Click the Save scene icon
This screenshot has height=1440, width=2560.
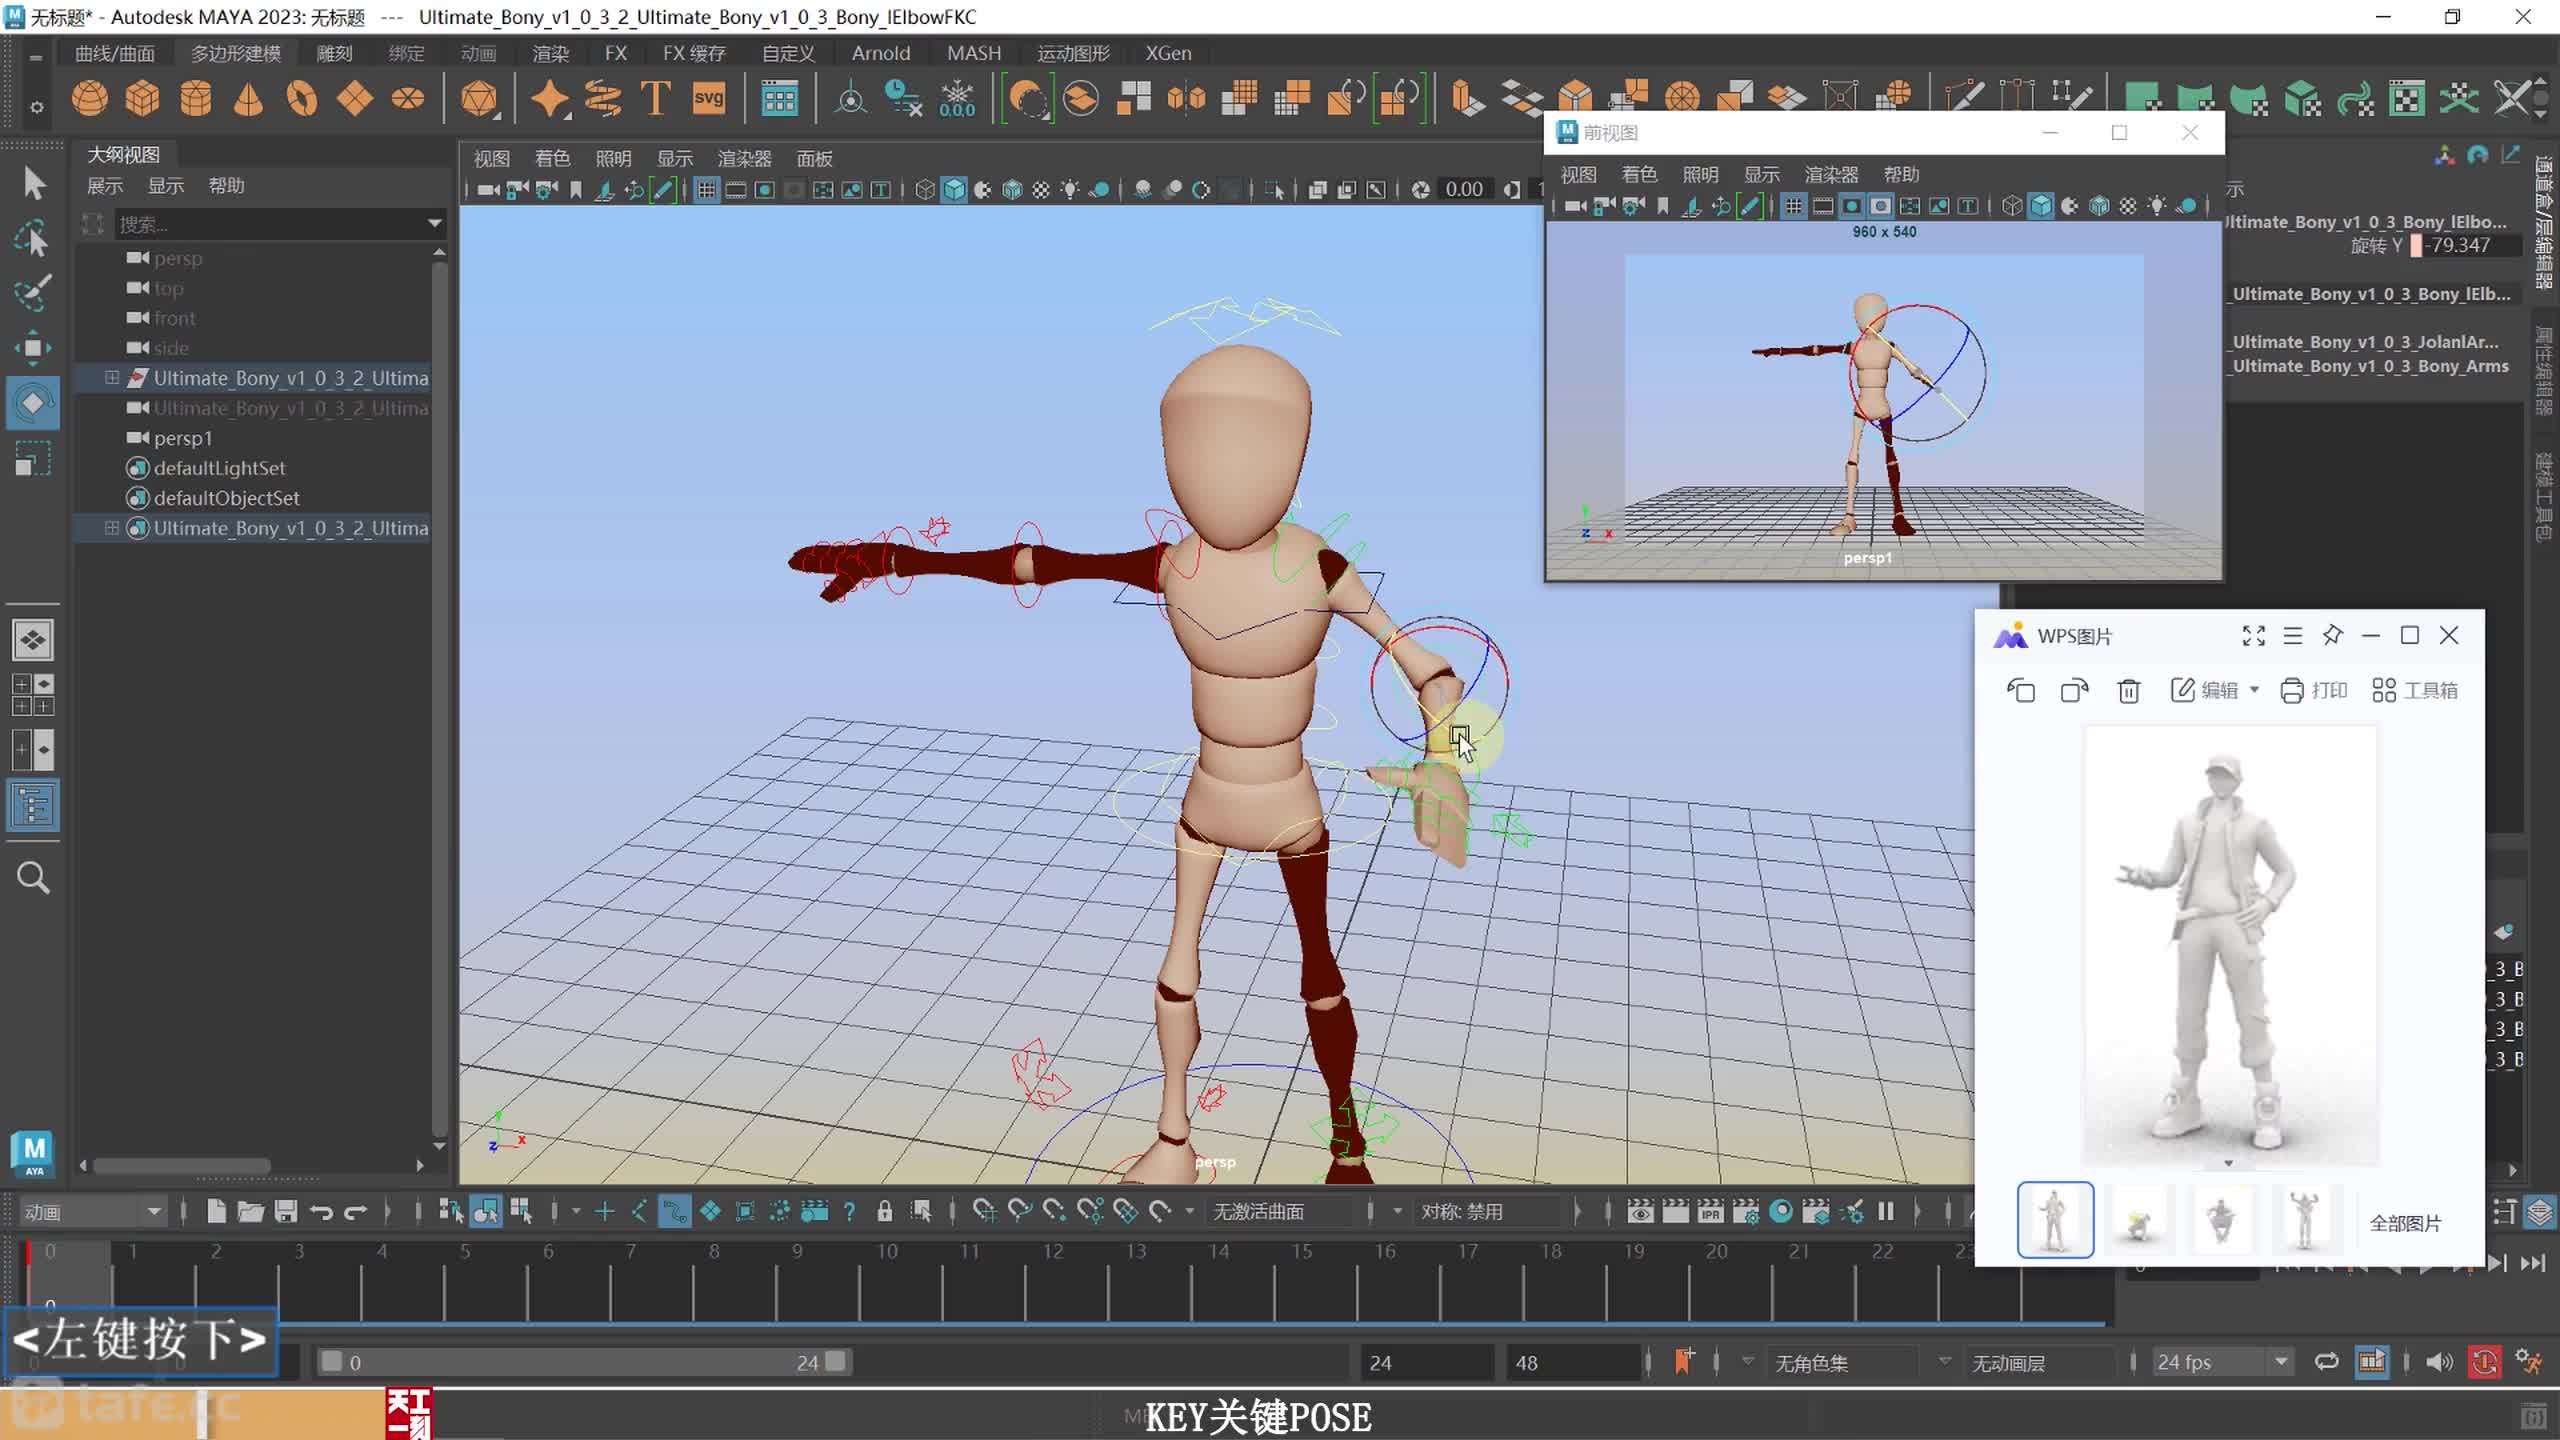(x=286, y=1212)
